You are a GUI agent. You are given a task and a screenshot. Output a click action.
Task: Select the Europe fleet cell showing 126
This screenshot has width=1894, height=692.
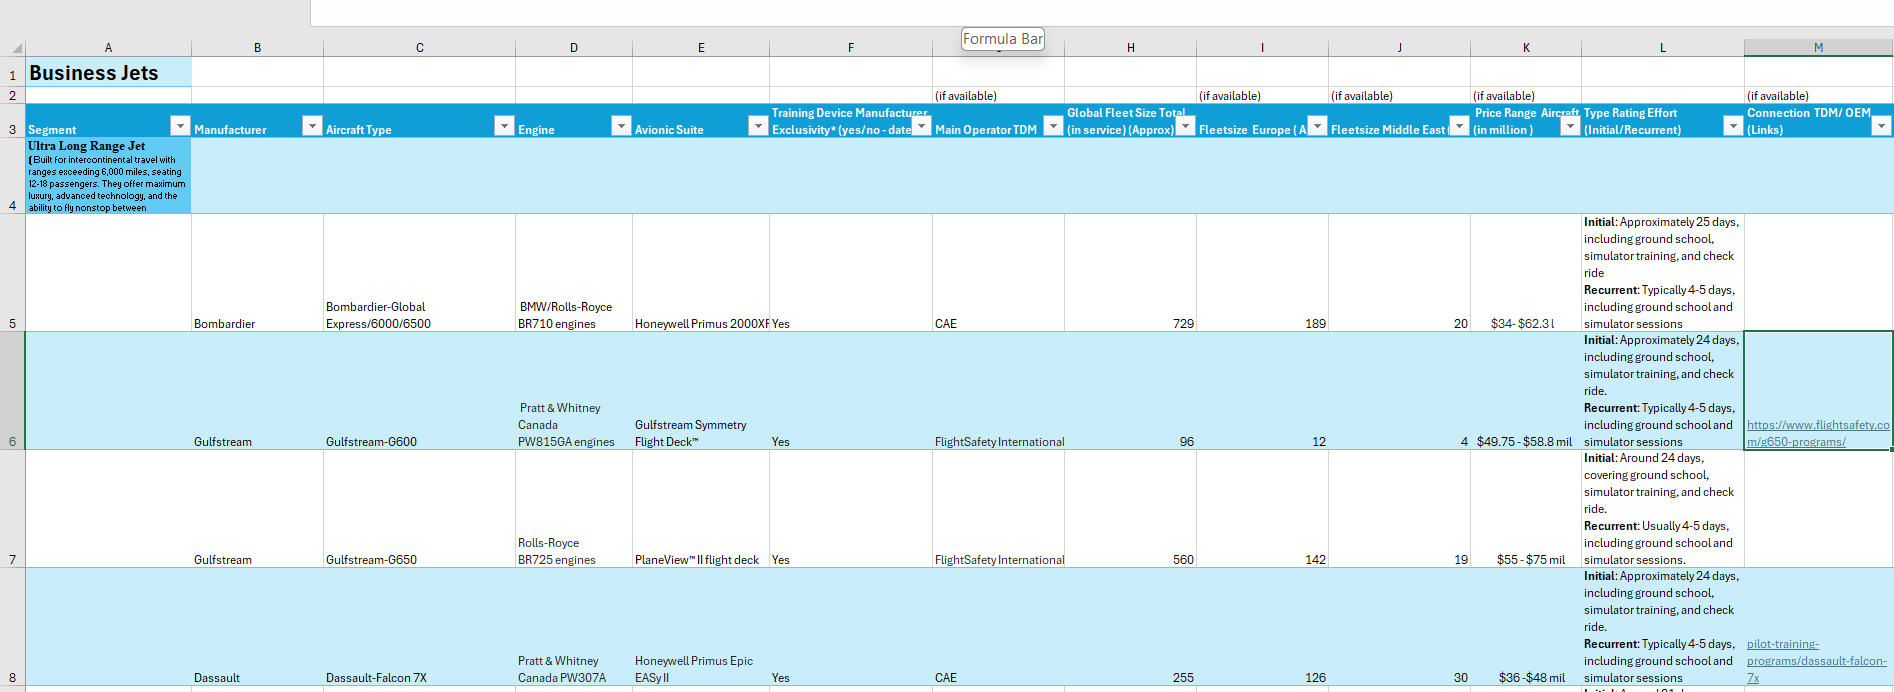1262,627
